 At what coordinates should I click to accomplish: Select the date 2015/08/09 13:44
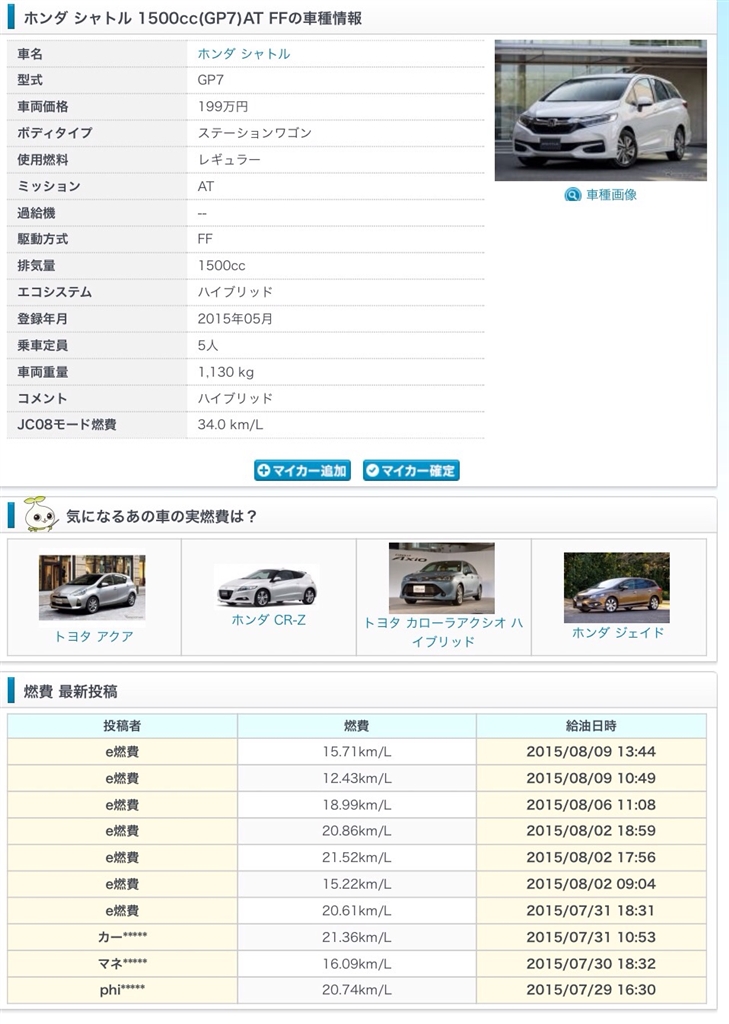(x=591, y=752)
